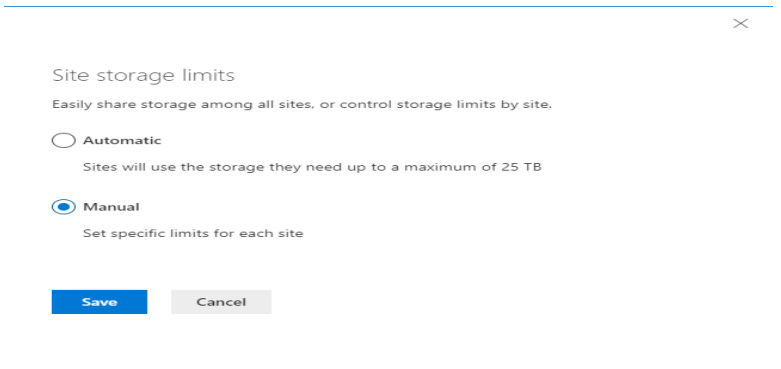Select the Manual radio button circle
781x369 pixels.
coord(64,207)
